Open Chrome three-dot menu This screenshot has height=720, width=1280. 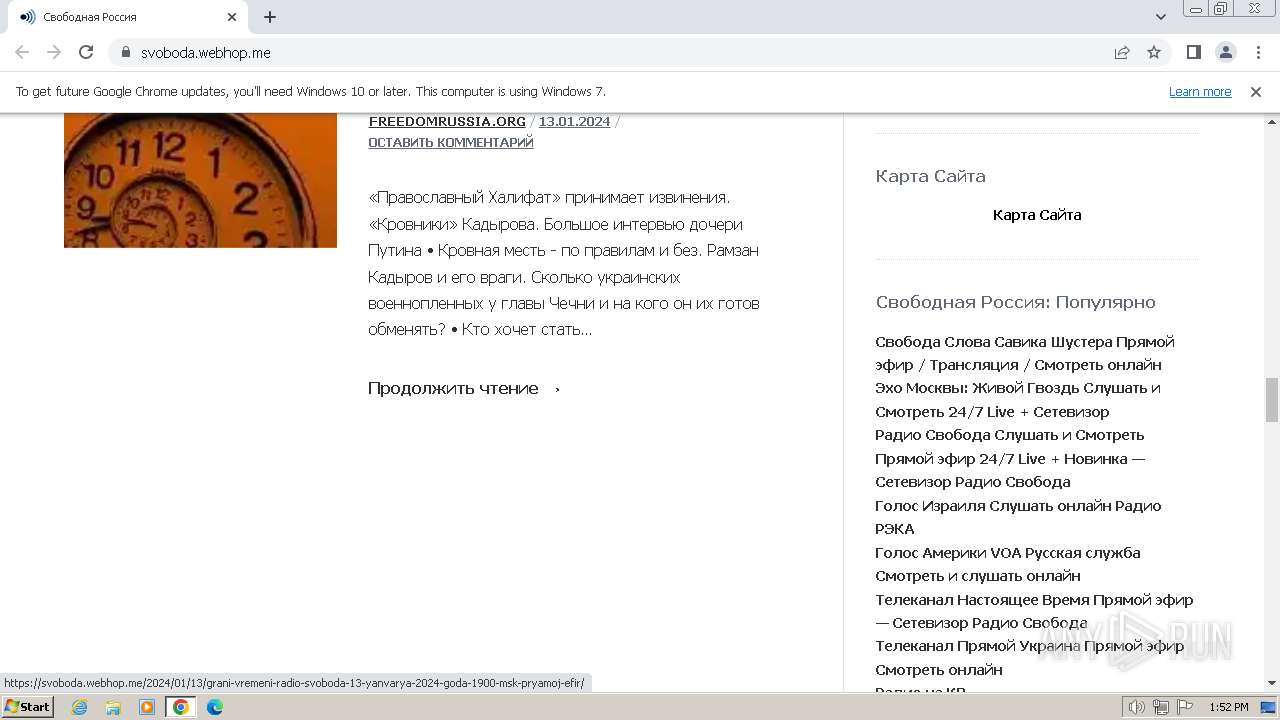(1258, 52)
